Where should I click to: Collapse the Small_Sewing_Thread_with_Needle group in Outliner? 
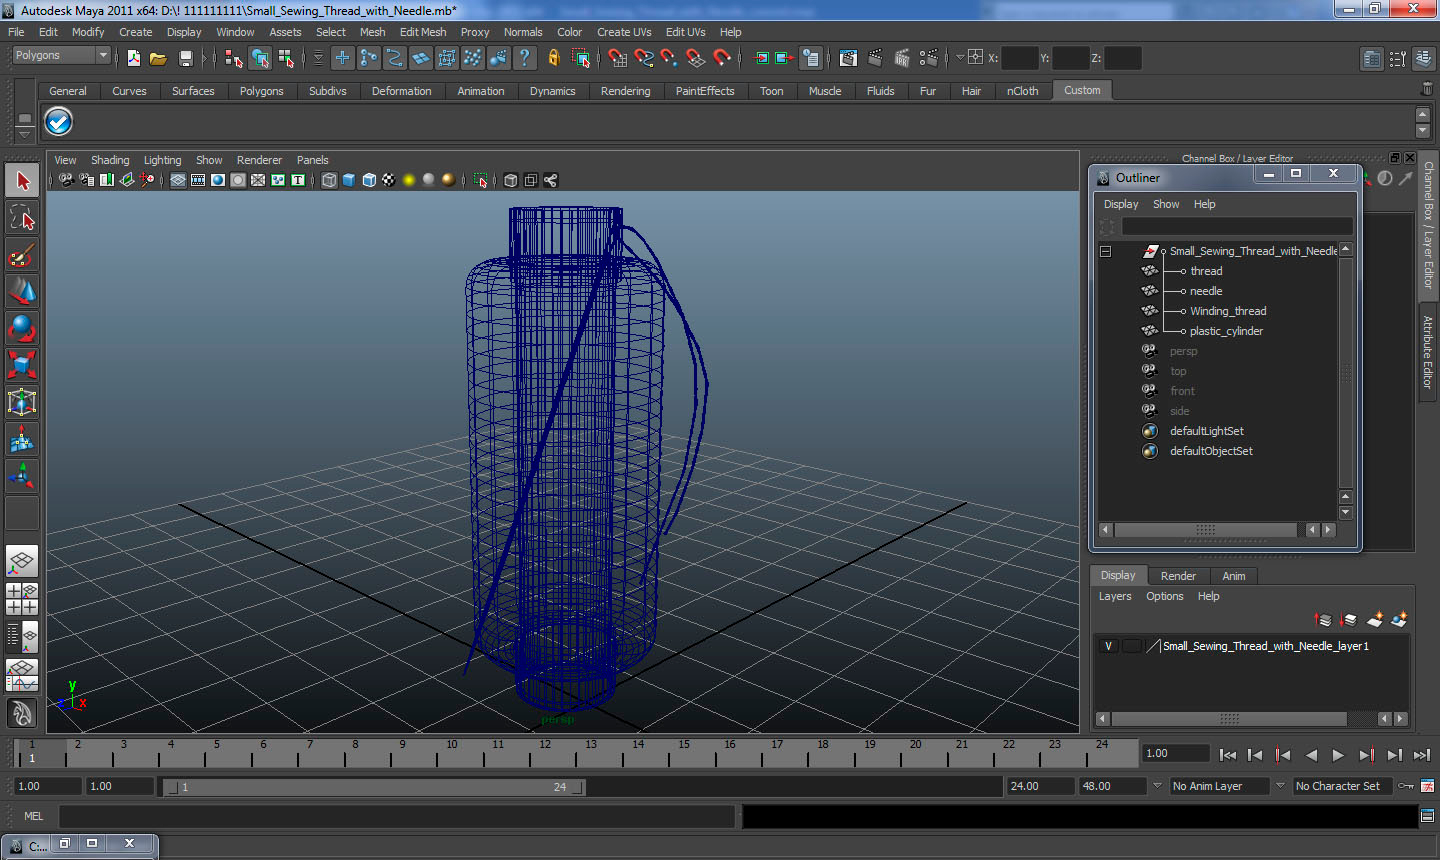tap(1105, 251)
